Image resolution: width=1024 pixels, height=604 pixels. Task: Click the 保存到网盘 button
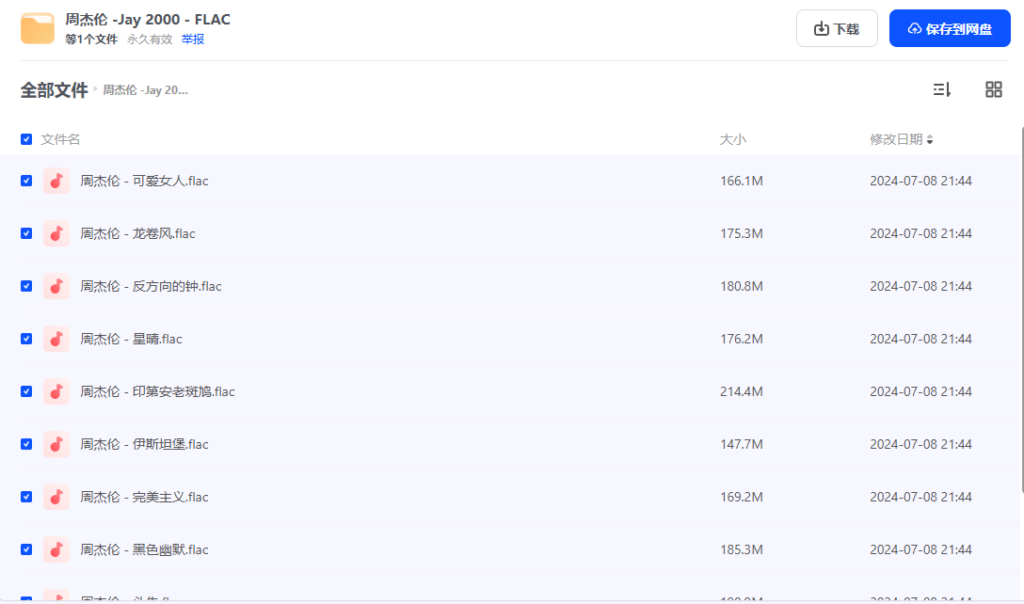coord(950,28)
